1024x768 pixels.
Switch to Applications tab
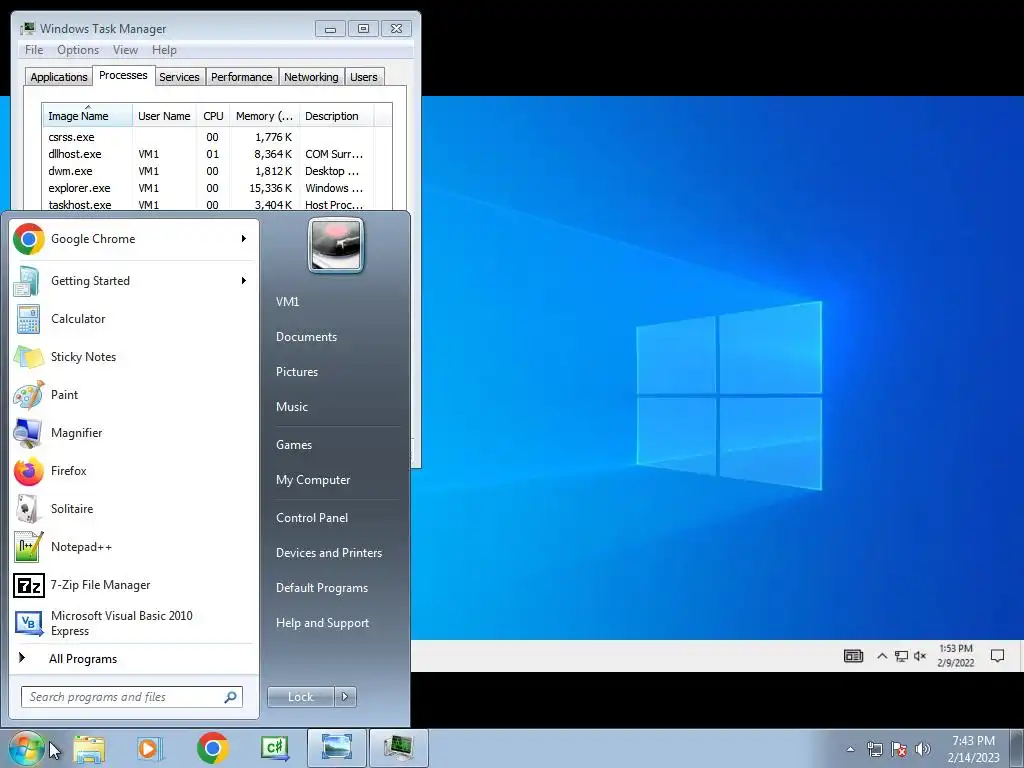(x=59, y=77)
